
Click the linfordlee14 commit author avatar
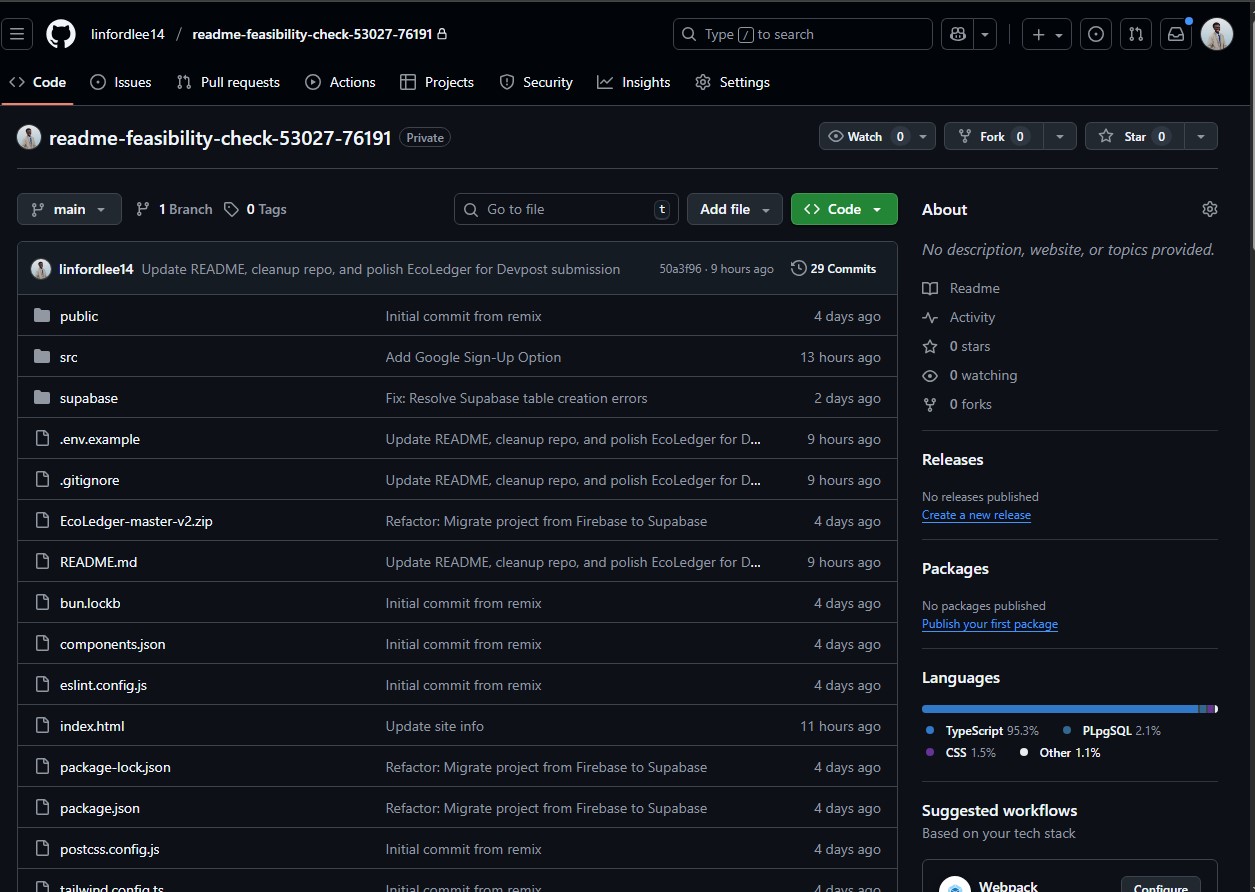[41, 269]
